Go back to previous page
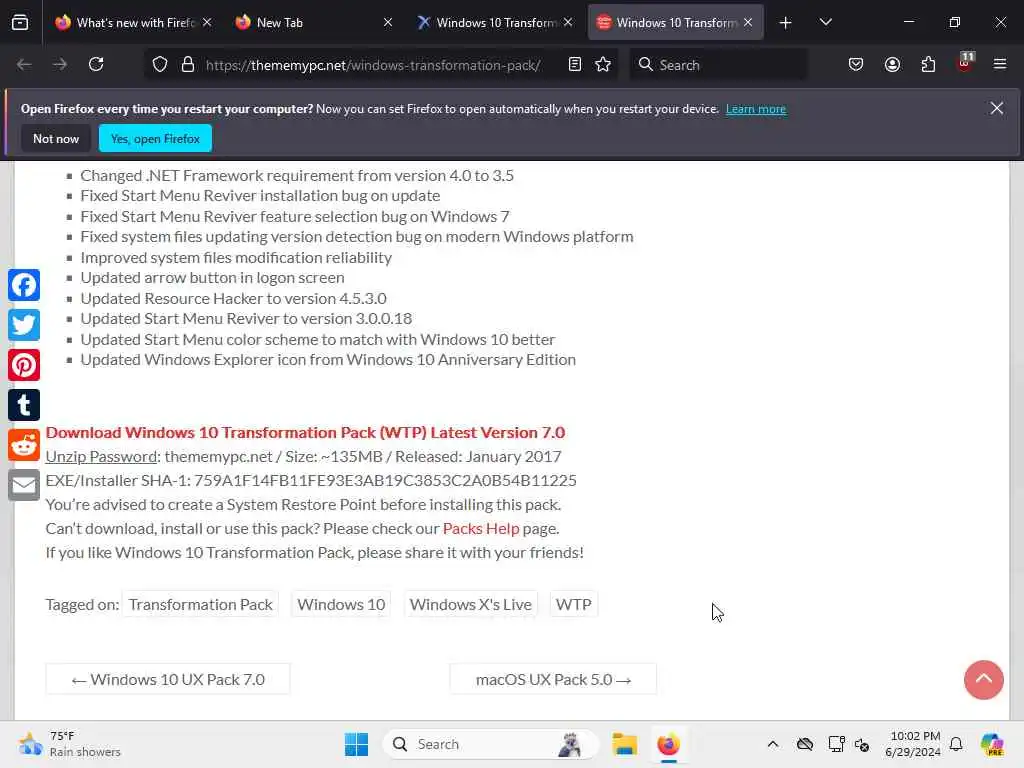 coord(24,65)
